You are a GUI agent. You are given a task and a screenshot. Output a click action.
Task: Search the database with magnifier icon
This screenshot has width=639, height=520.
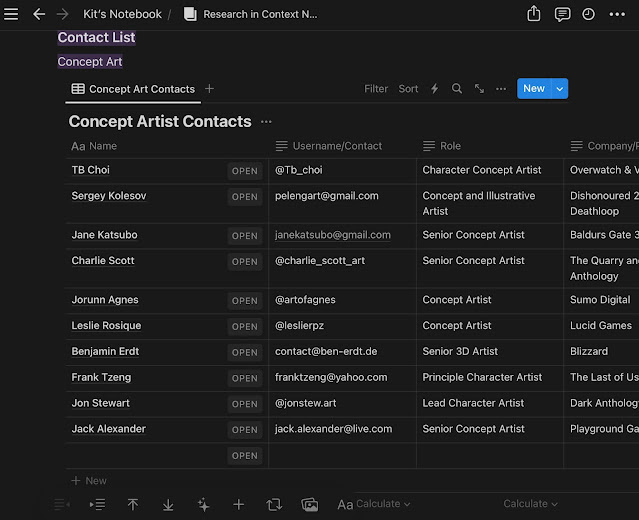457,88
